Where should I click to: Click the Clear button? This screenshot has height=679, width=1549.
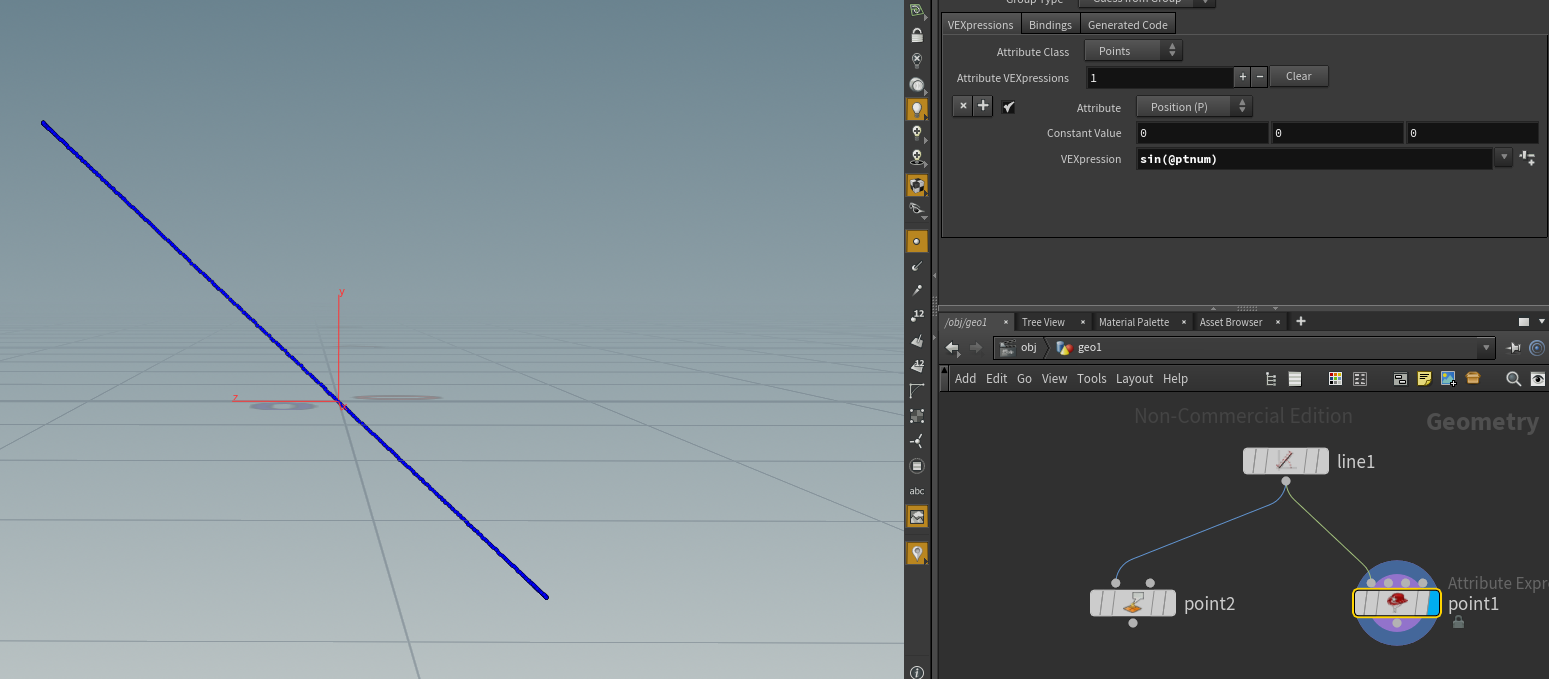point(1299,76)
